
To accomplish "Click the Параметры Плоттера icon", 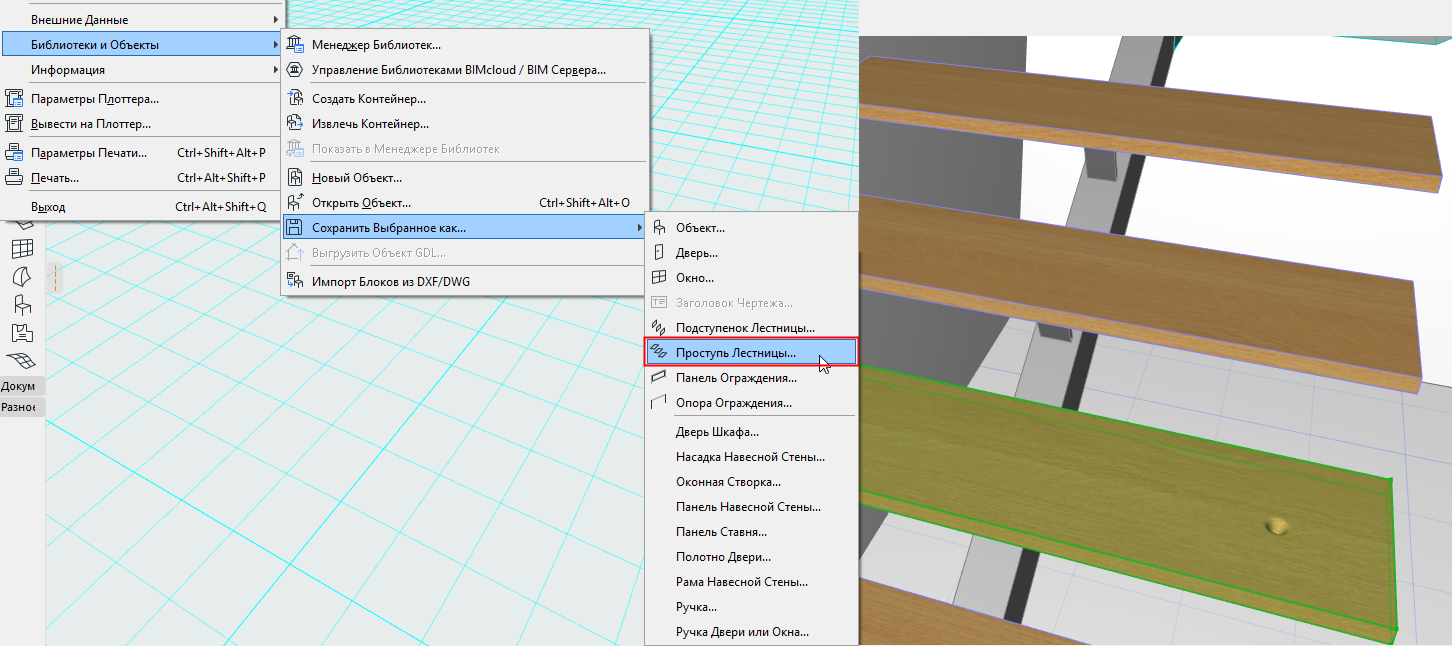I will 14,99.
